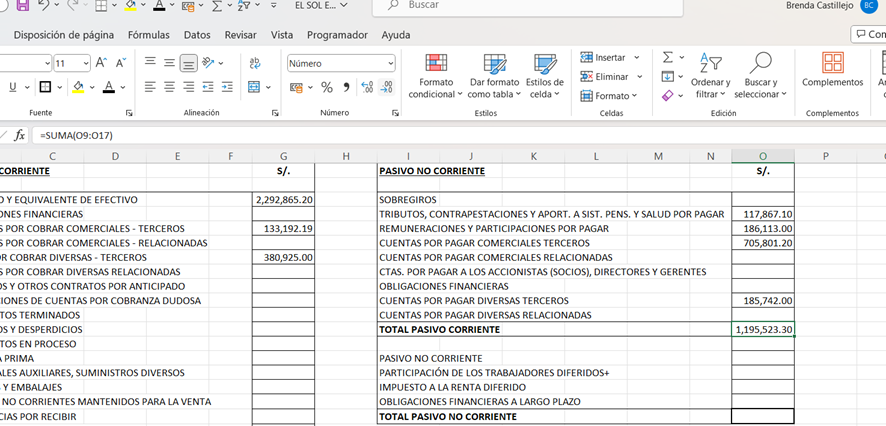This screenshot has height=426, width=886.
Task: Open the Formato condicional dropdown
Action: click(x=436, y=76)
